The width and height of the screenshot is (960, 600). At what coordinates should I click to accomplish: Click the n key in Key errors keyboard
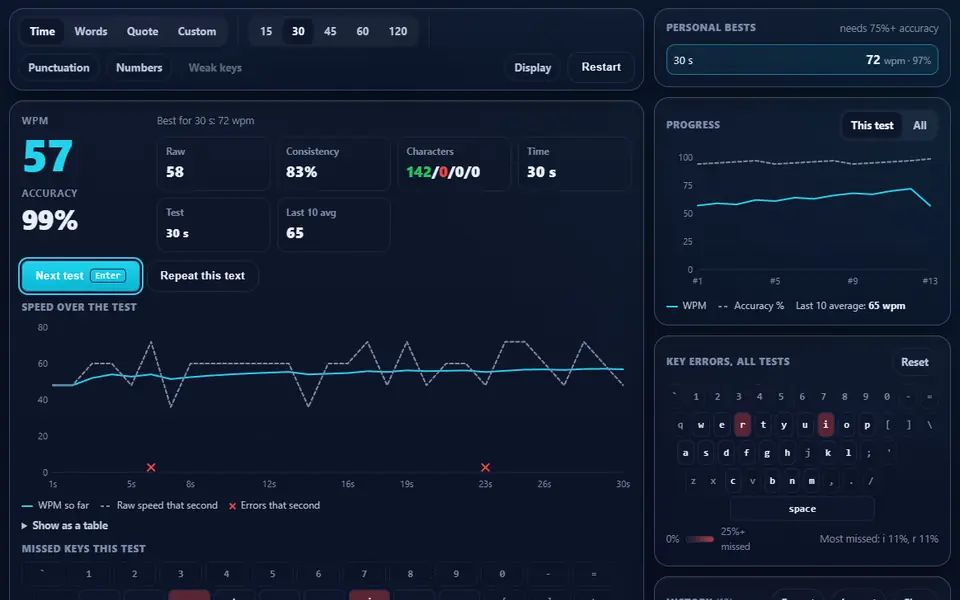coord(792,481)
